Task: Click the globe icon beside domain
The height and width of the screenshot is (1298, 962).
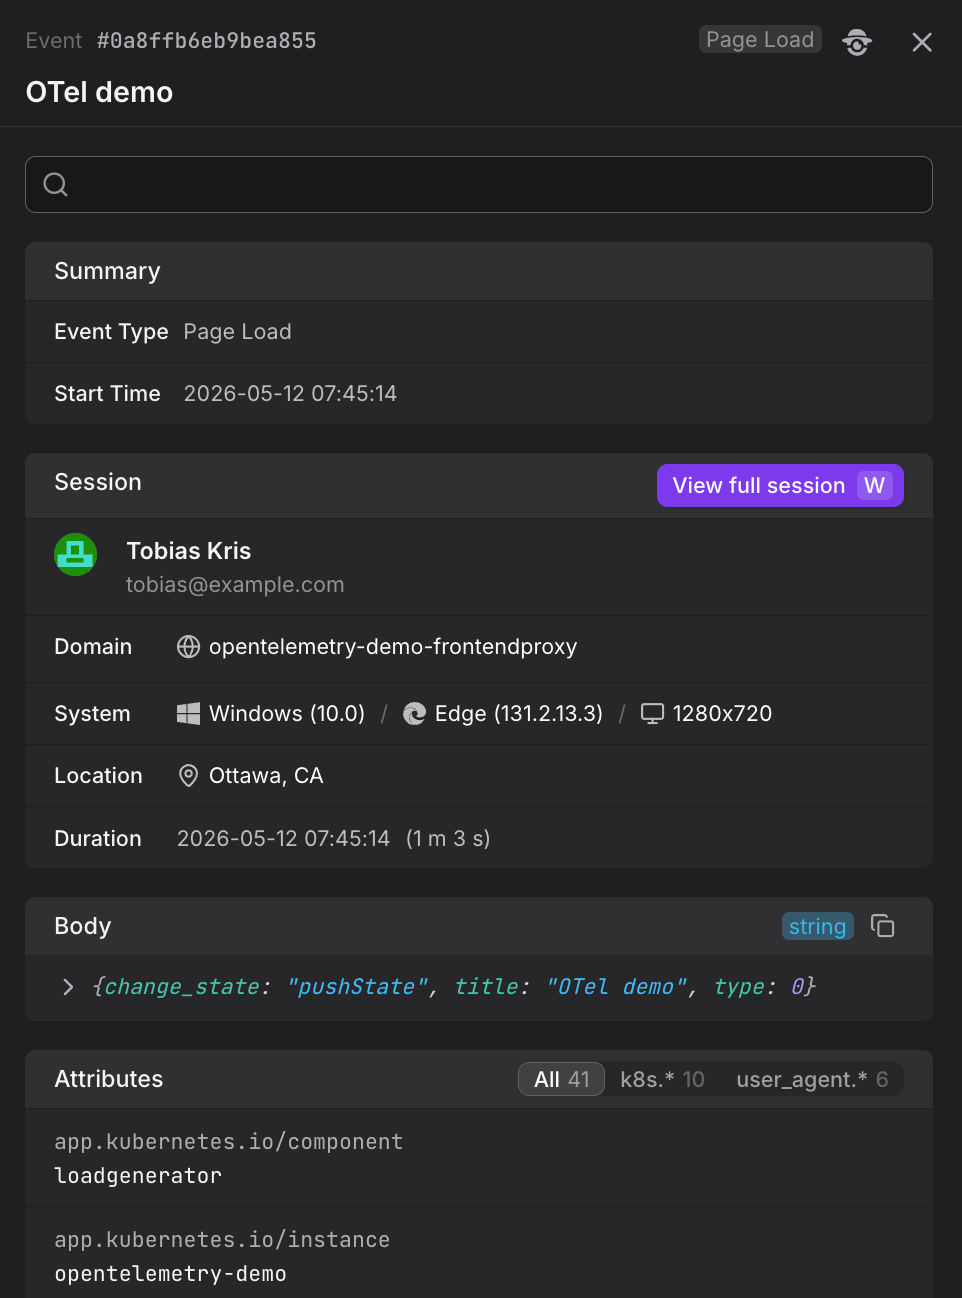Action: tap(188, 647)
